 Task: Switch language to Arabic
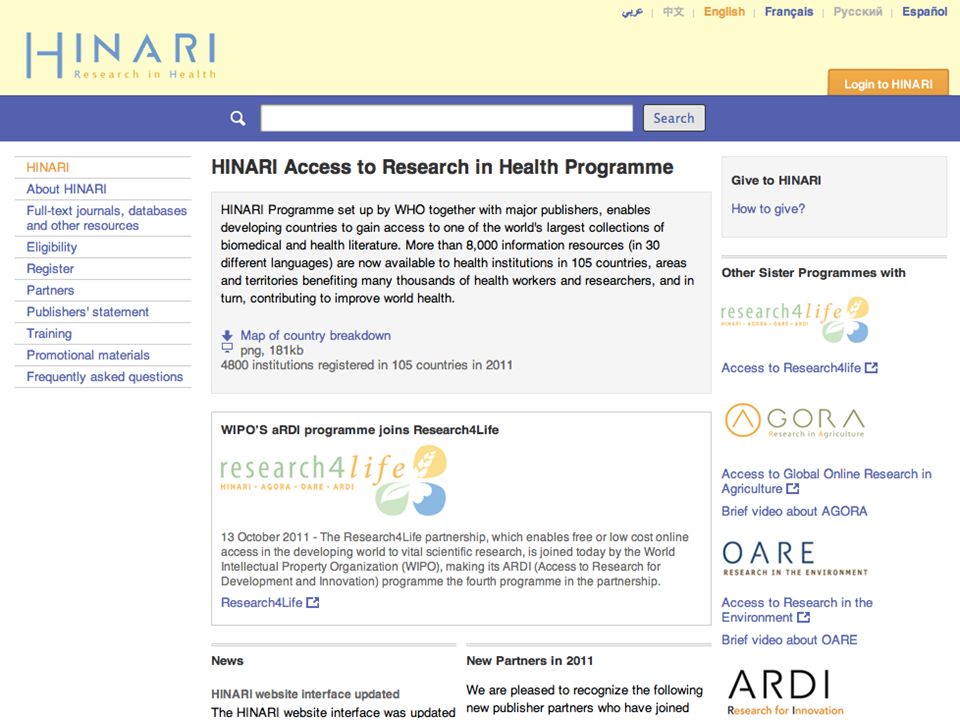click(x=632, y=12)
